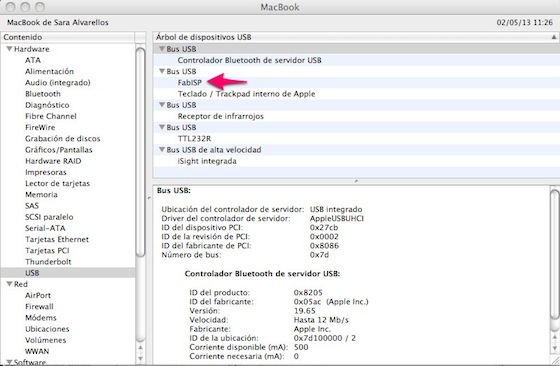This screenshot has width=560, height=366.
Task: Click the window zoom button
Action: (40, 7)
